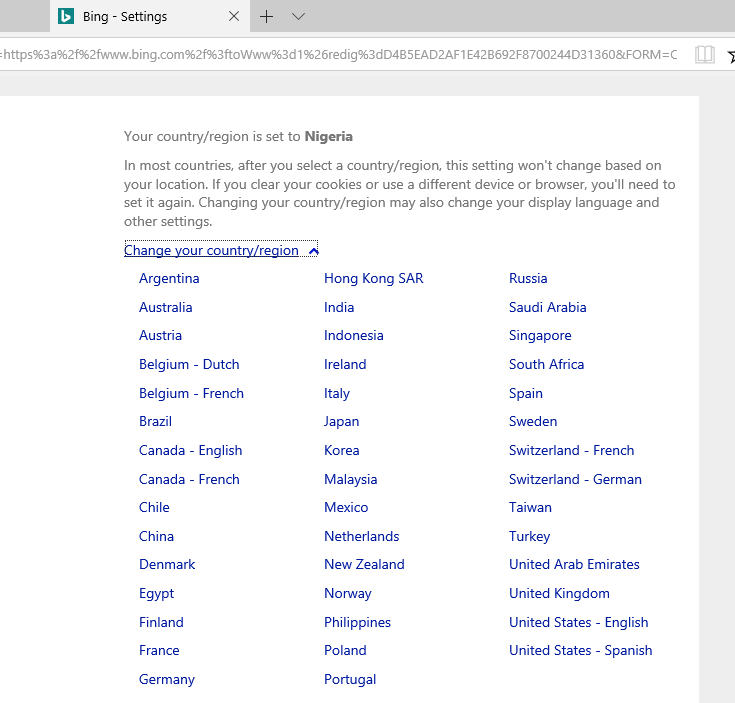Choose Japan as region
This screenshot has width=735, height=703.
point(342,422)
